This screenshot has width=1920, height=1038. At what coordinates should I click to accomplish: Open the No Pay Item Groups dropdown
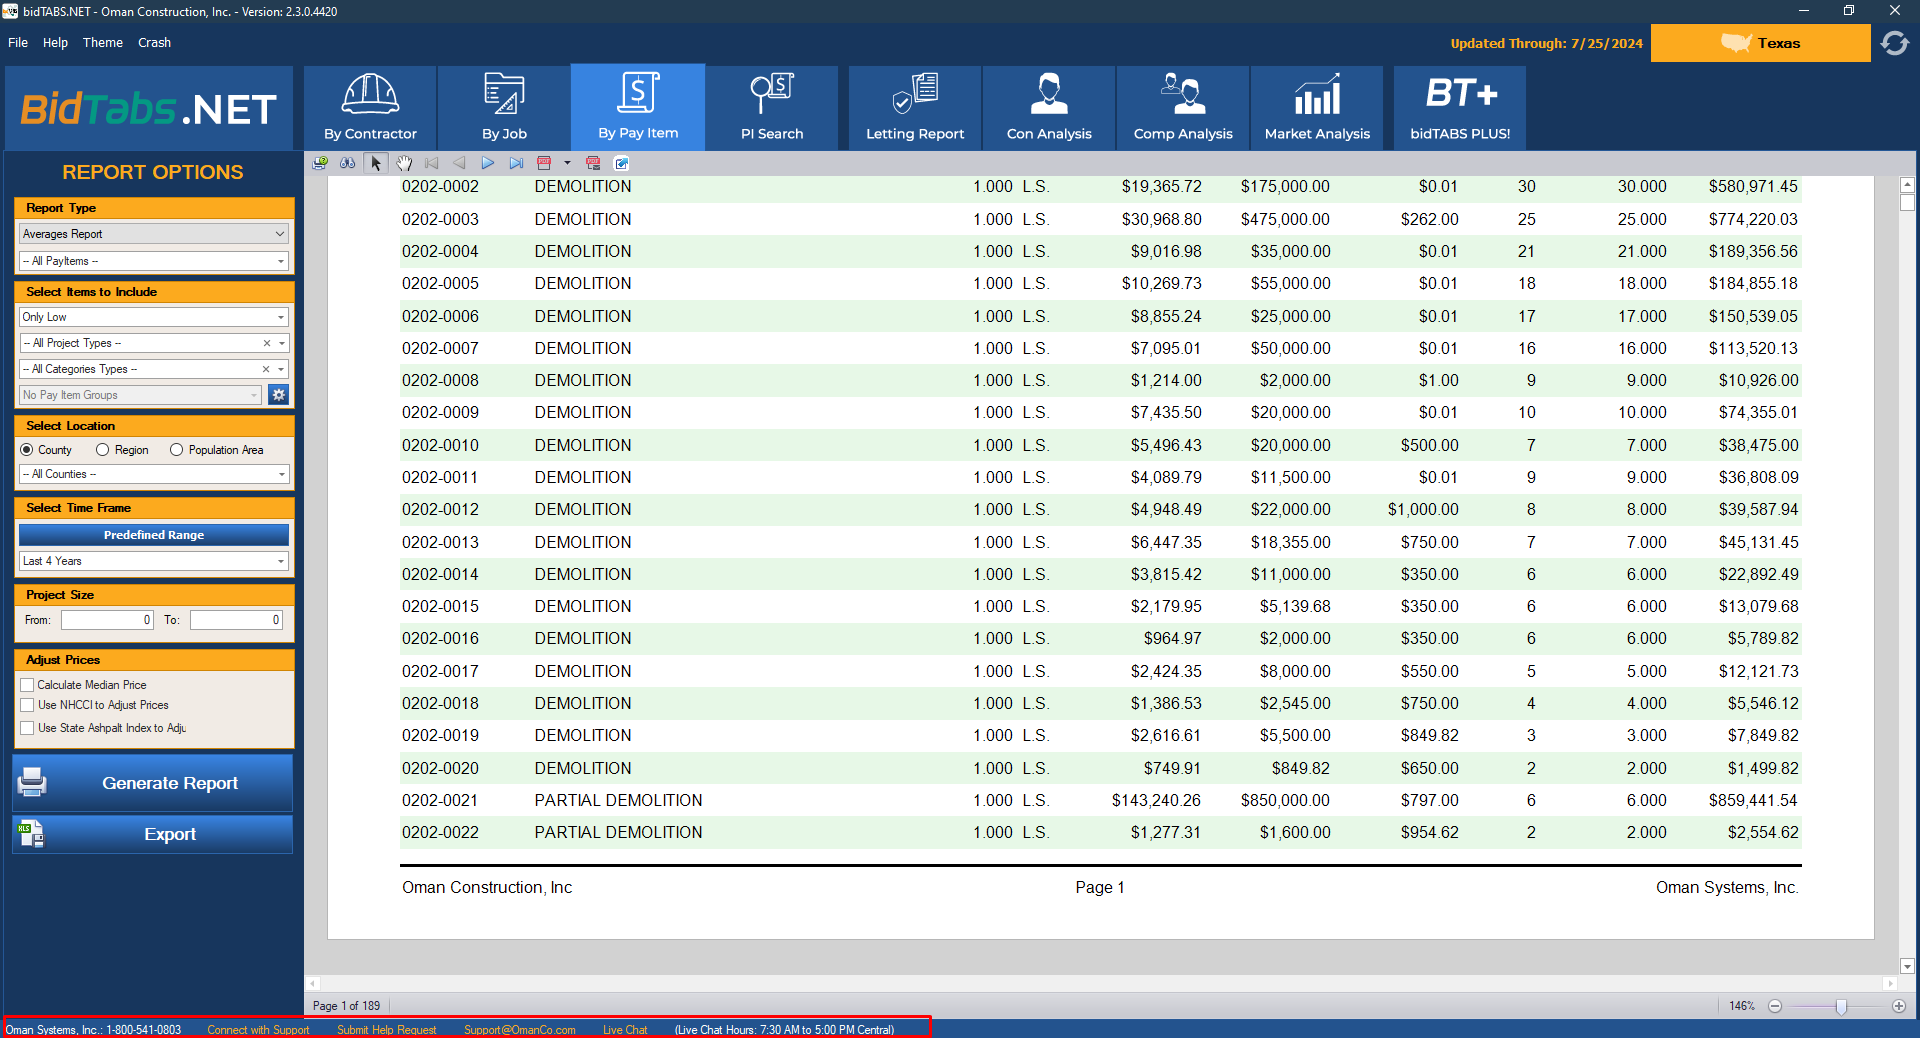tap(141, 395)
